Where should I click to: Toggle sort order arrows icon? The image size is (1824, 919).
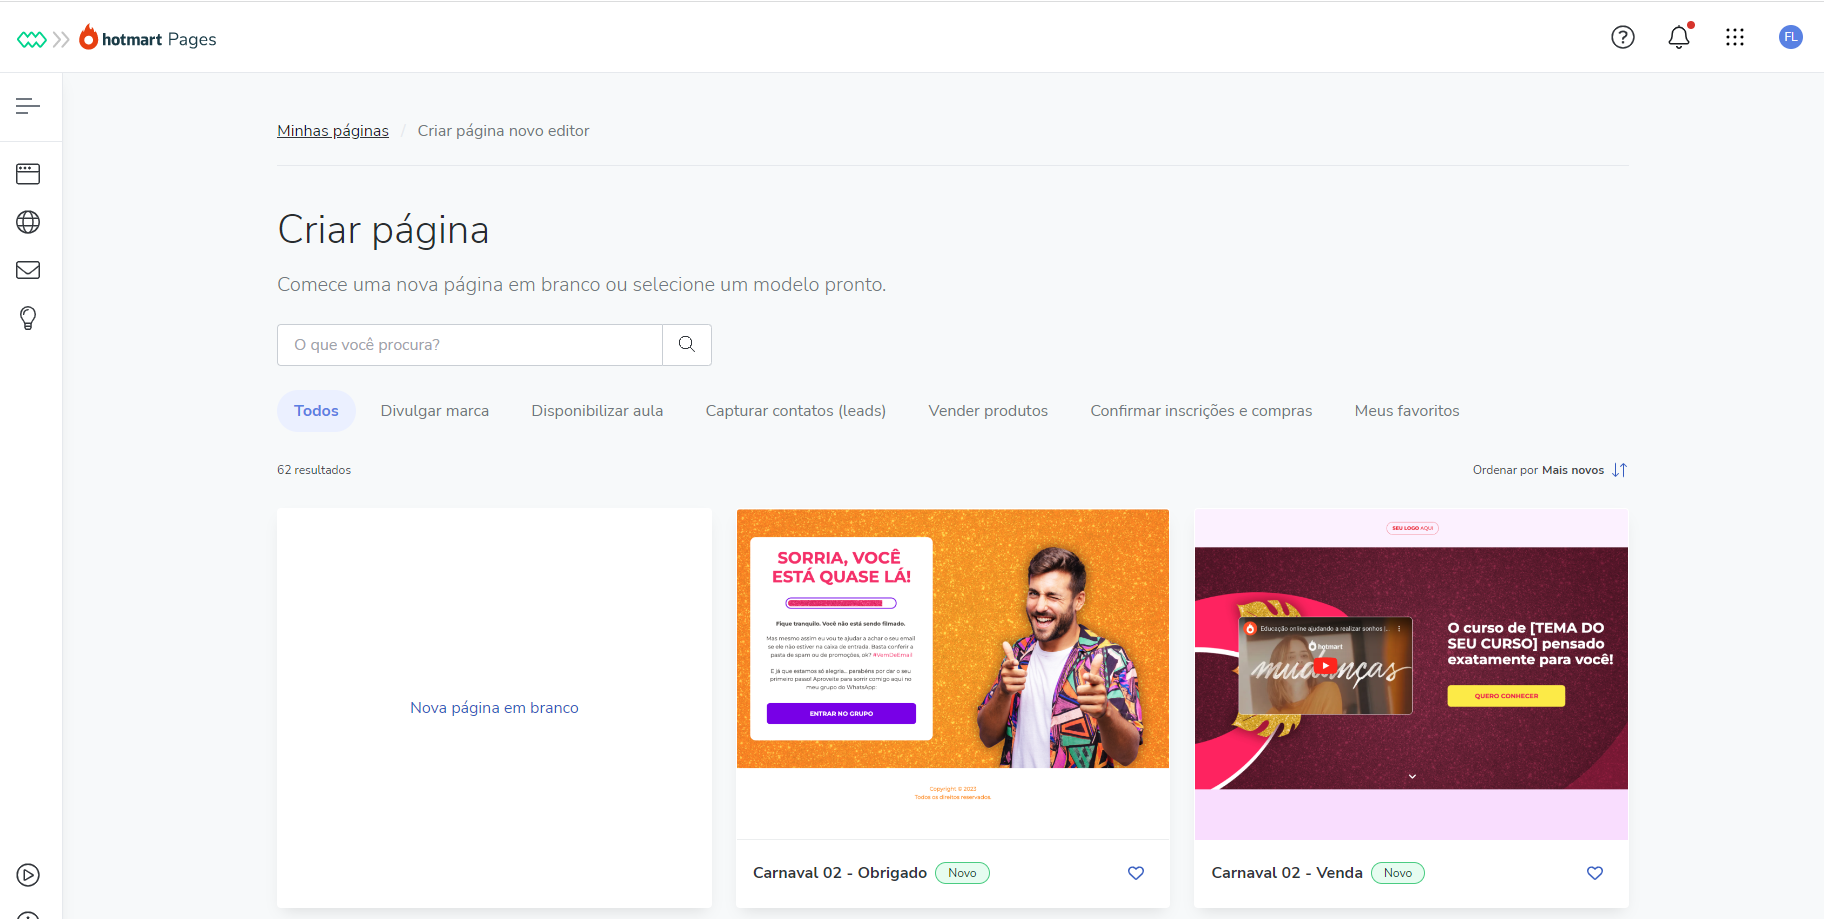[x=1620, y=470]
